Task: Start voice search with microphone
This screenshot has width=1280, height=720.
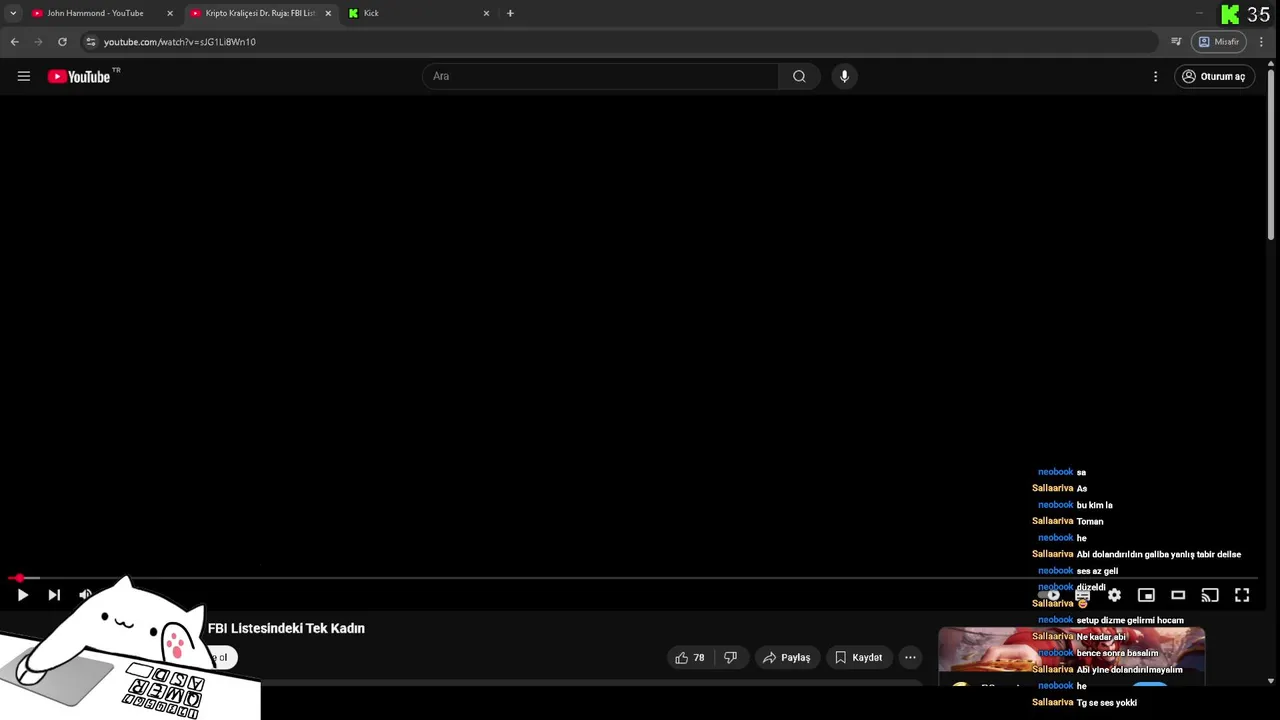Action: (x=844, y=76)
